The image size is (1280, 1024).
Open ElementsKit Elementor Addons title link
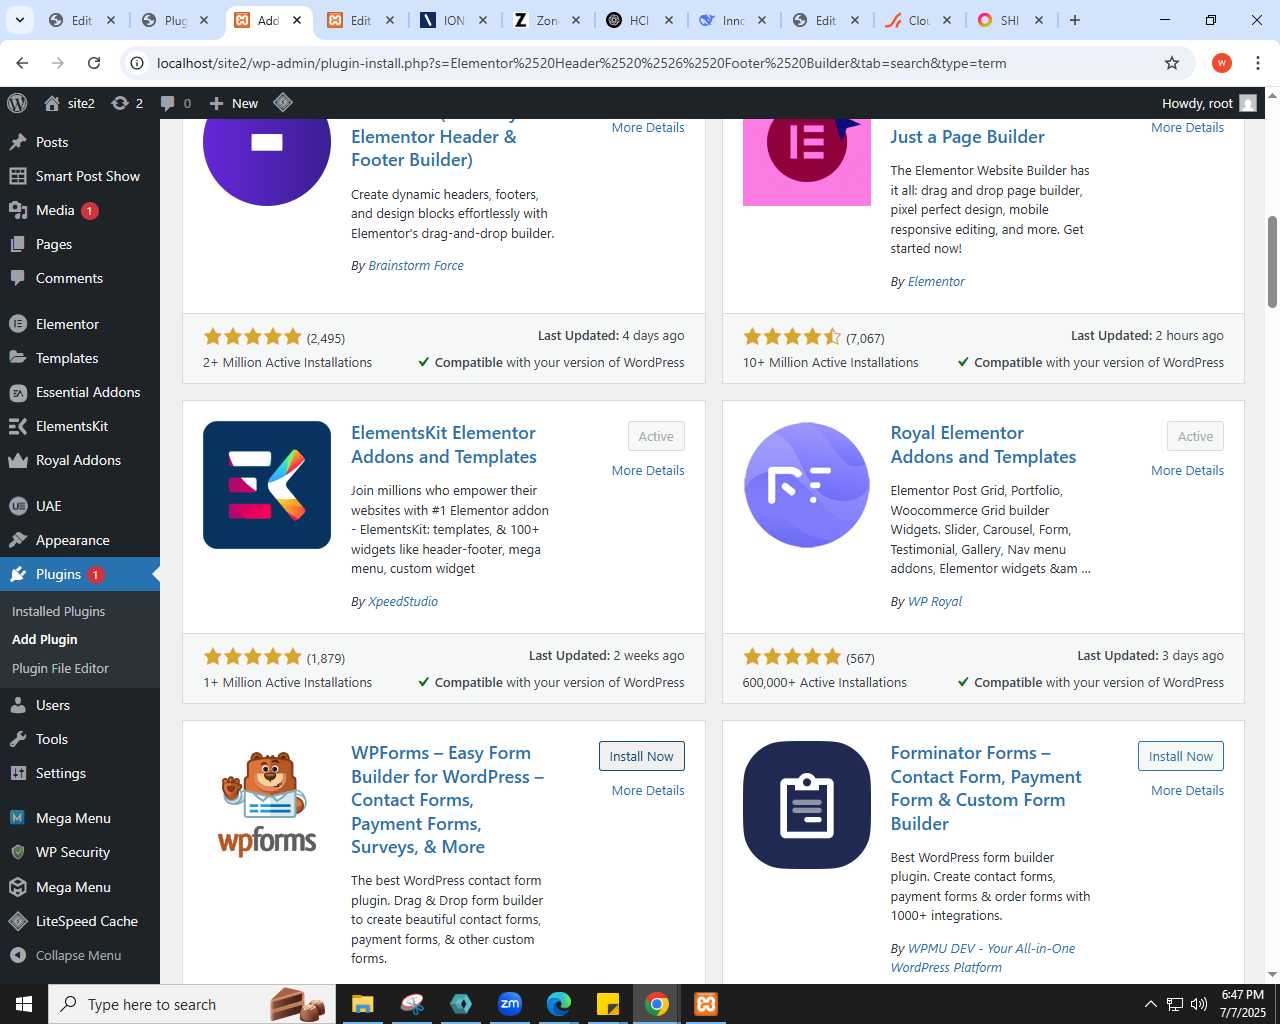click(x=444, y=445)
